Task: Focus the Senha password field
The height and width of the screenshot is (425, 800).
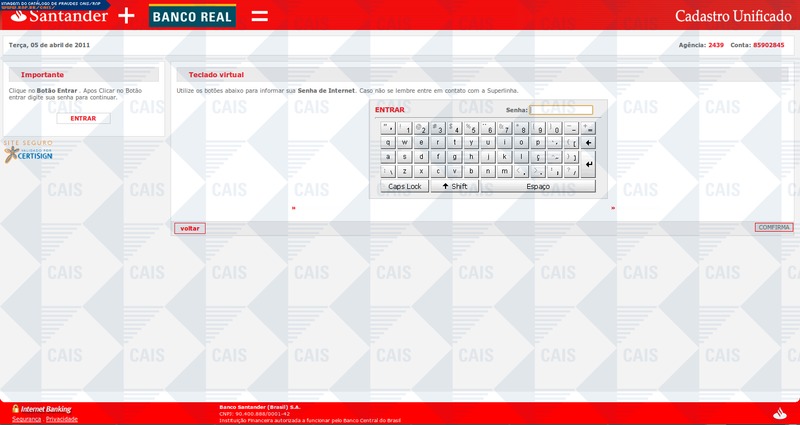Action: [561, 110]
